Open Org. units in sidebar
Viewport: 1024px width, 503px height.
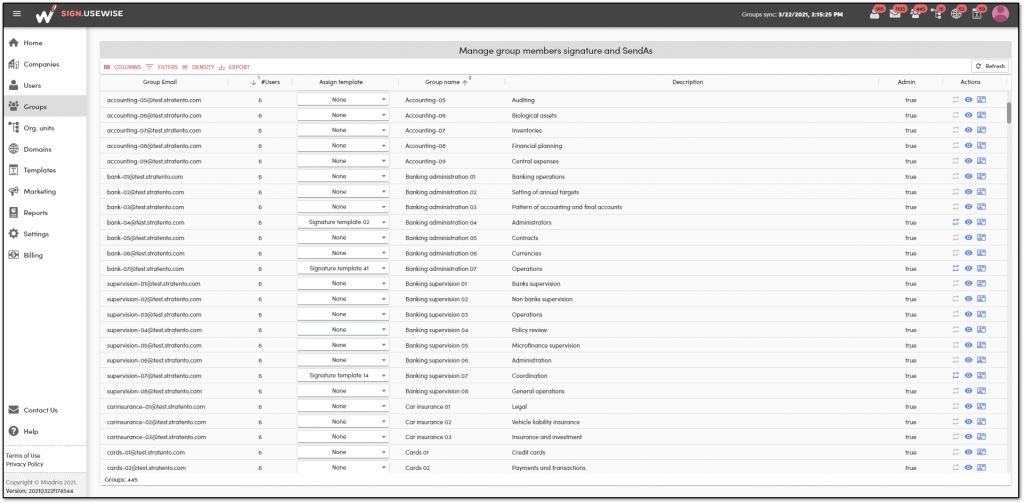click(x=44, y=128)
